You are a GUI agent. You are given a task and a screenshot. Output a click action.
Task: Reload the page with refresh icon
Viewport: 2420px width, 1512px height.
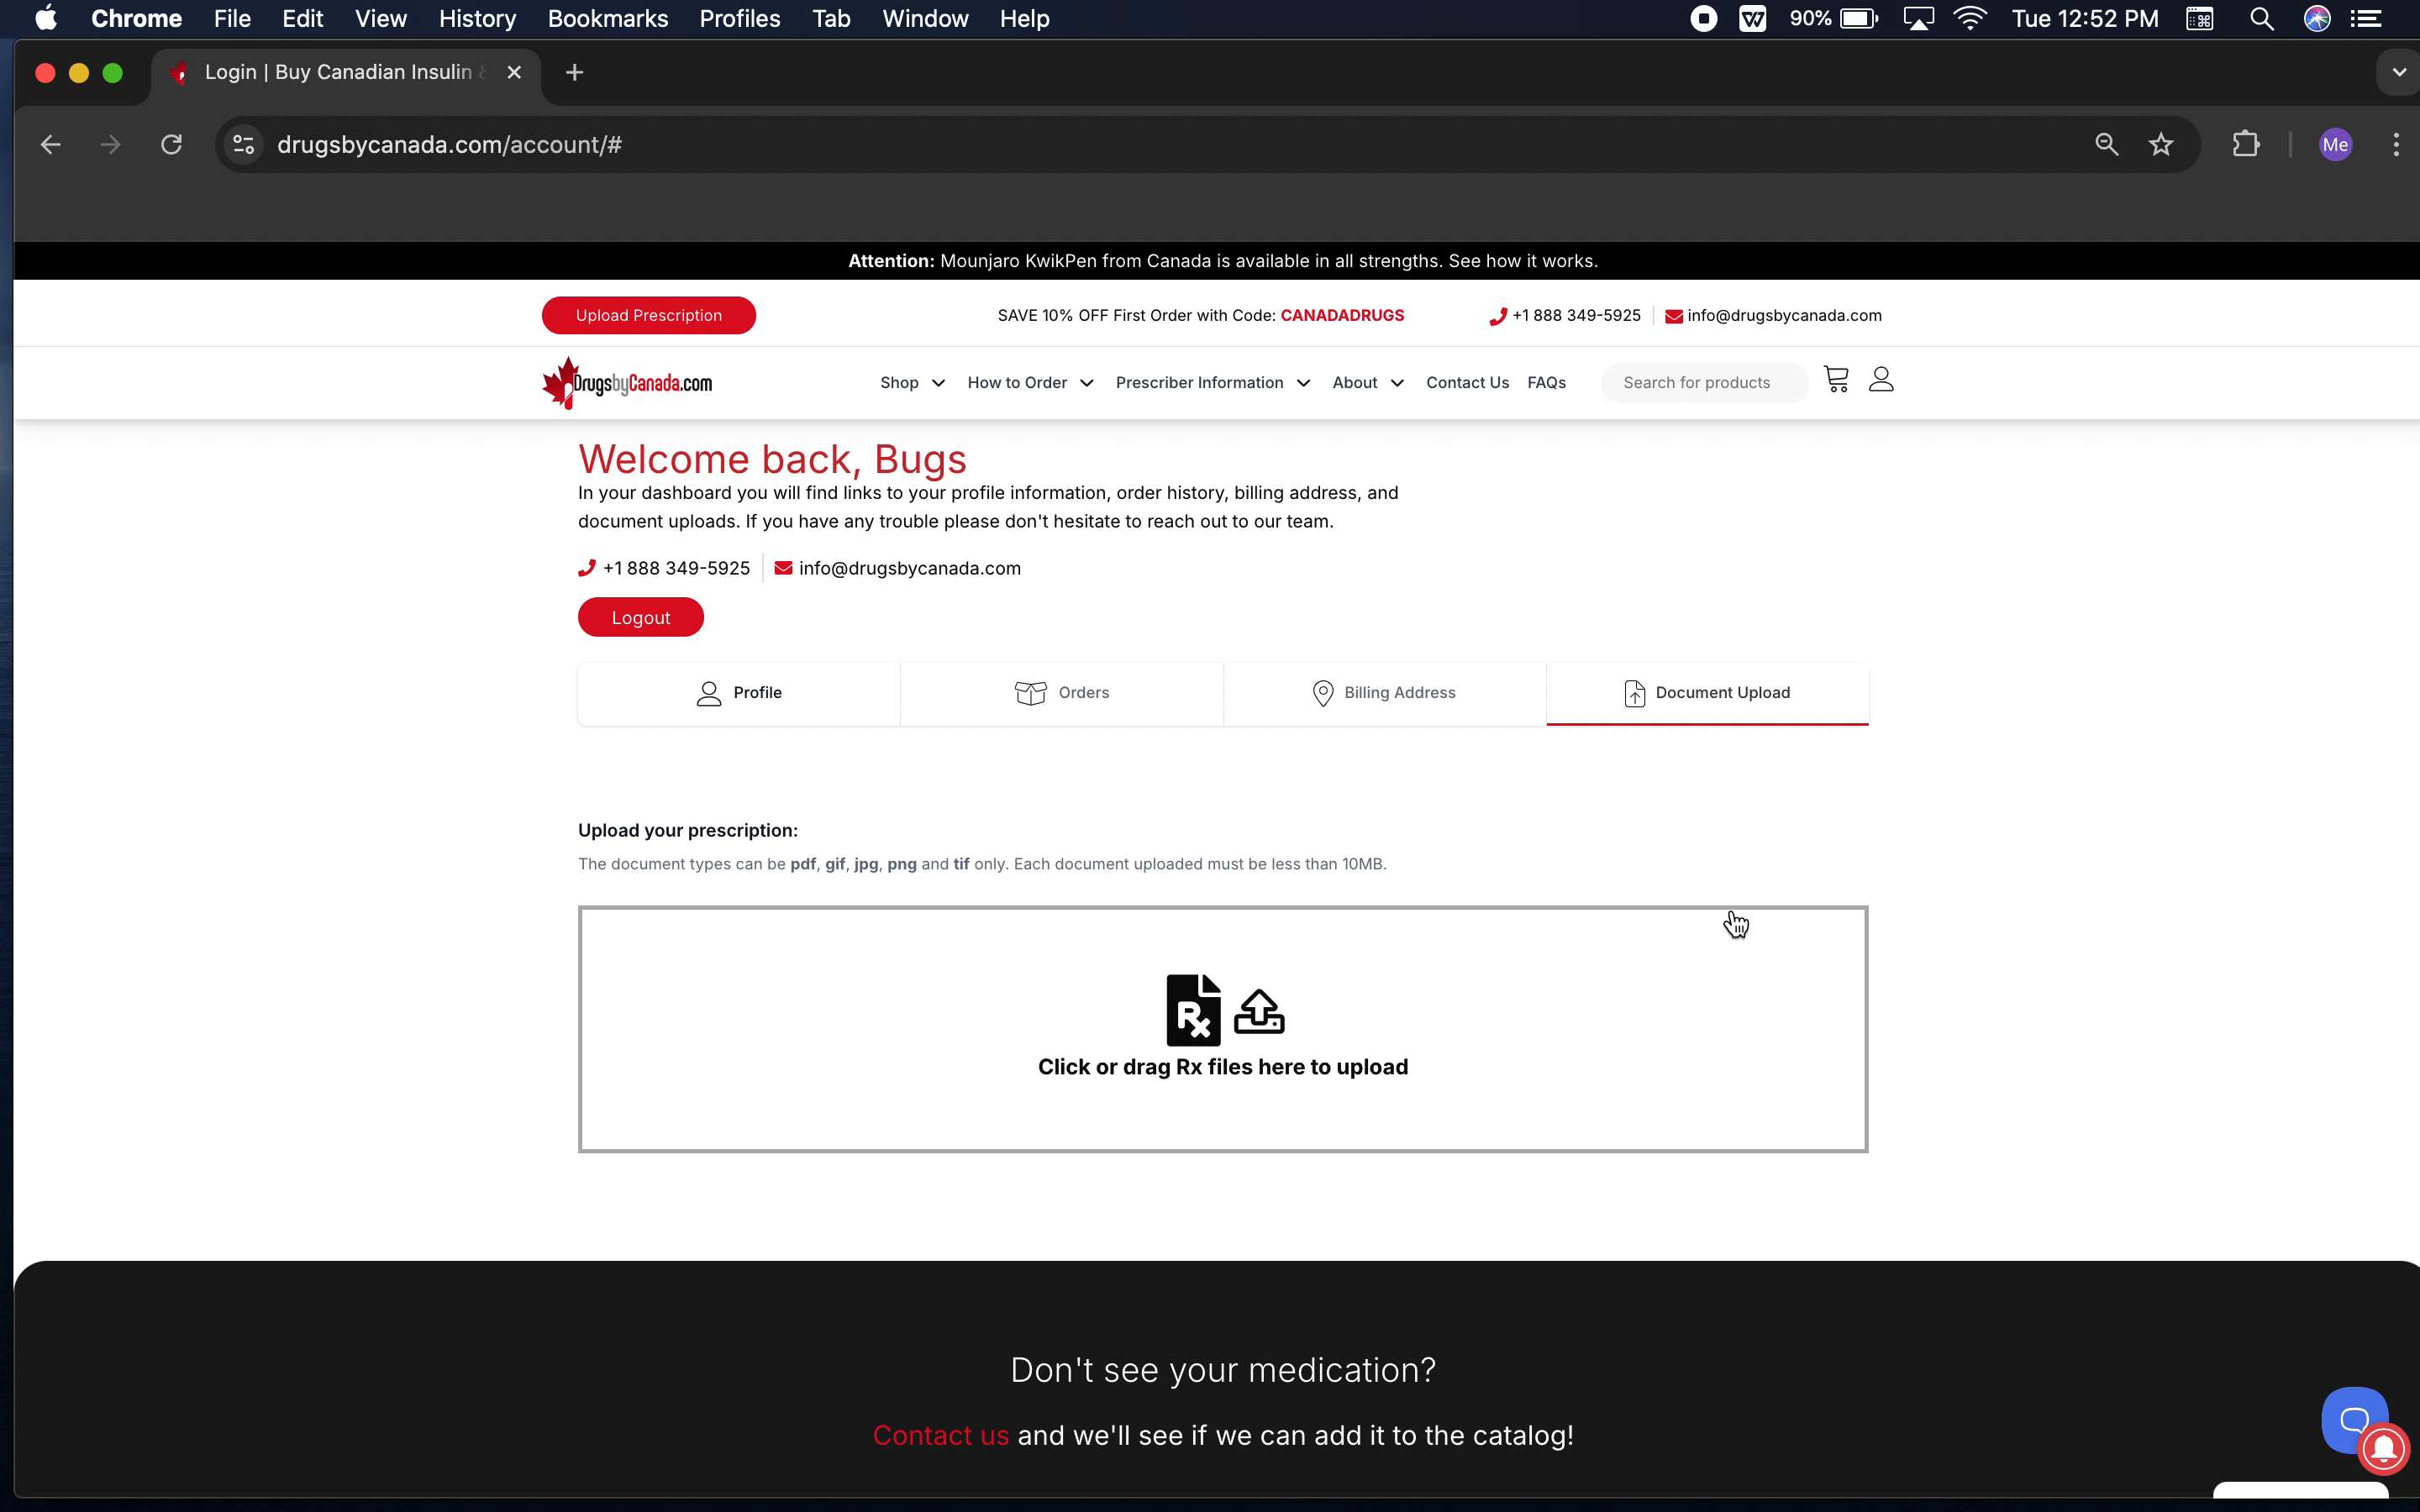(x=172, y=145)
